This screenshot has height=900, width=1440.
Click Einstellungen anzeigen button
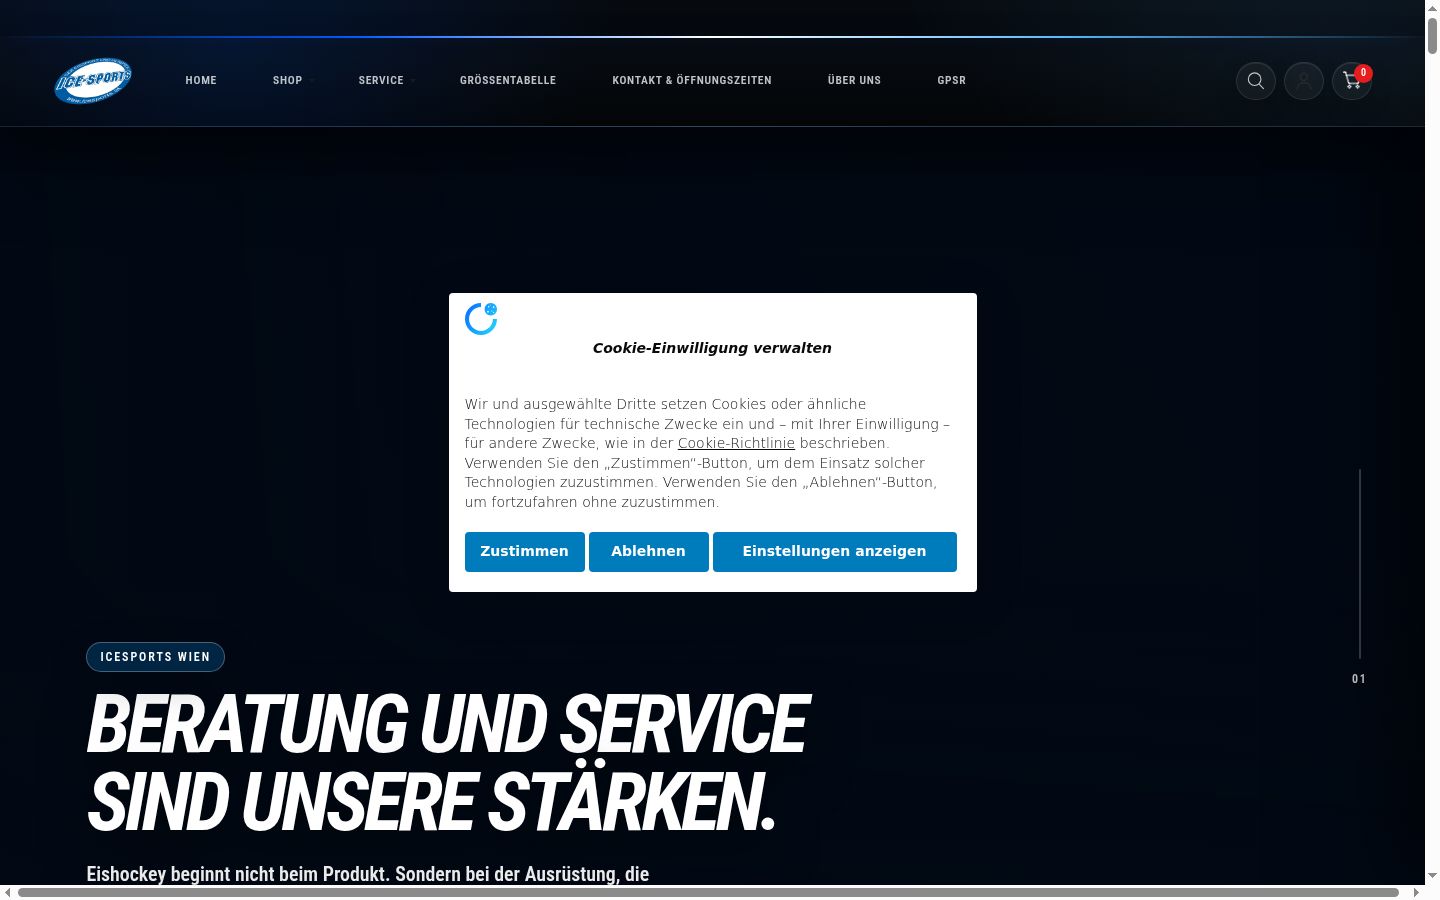(x=835, y=552)
